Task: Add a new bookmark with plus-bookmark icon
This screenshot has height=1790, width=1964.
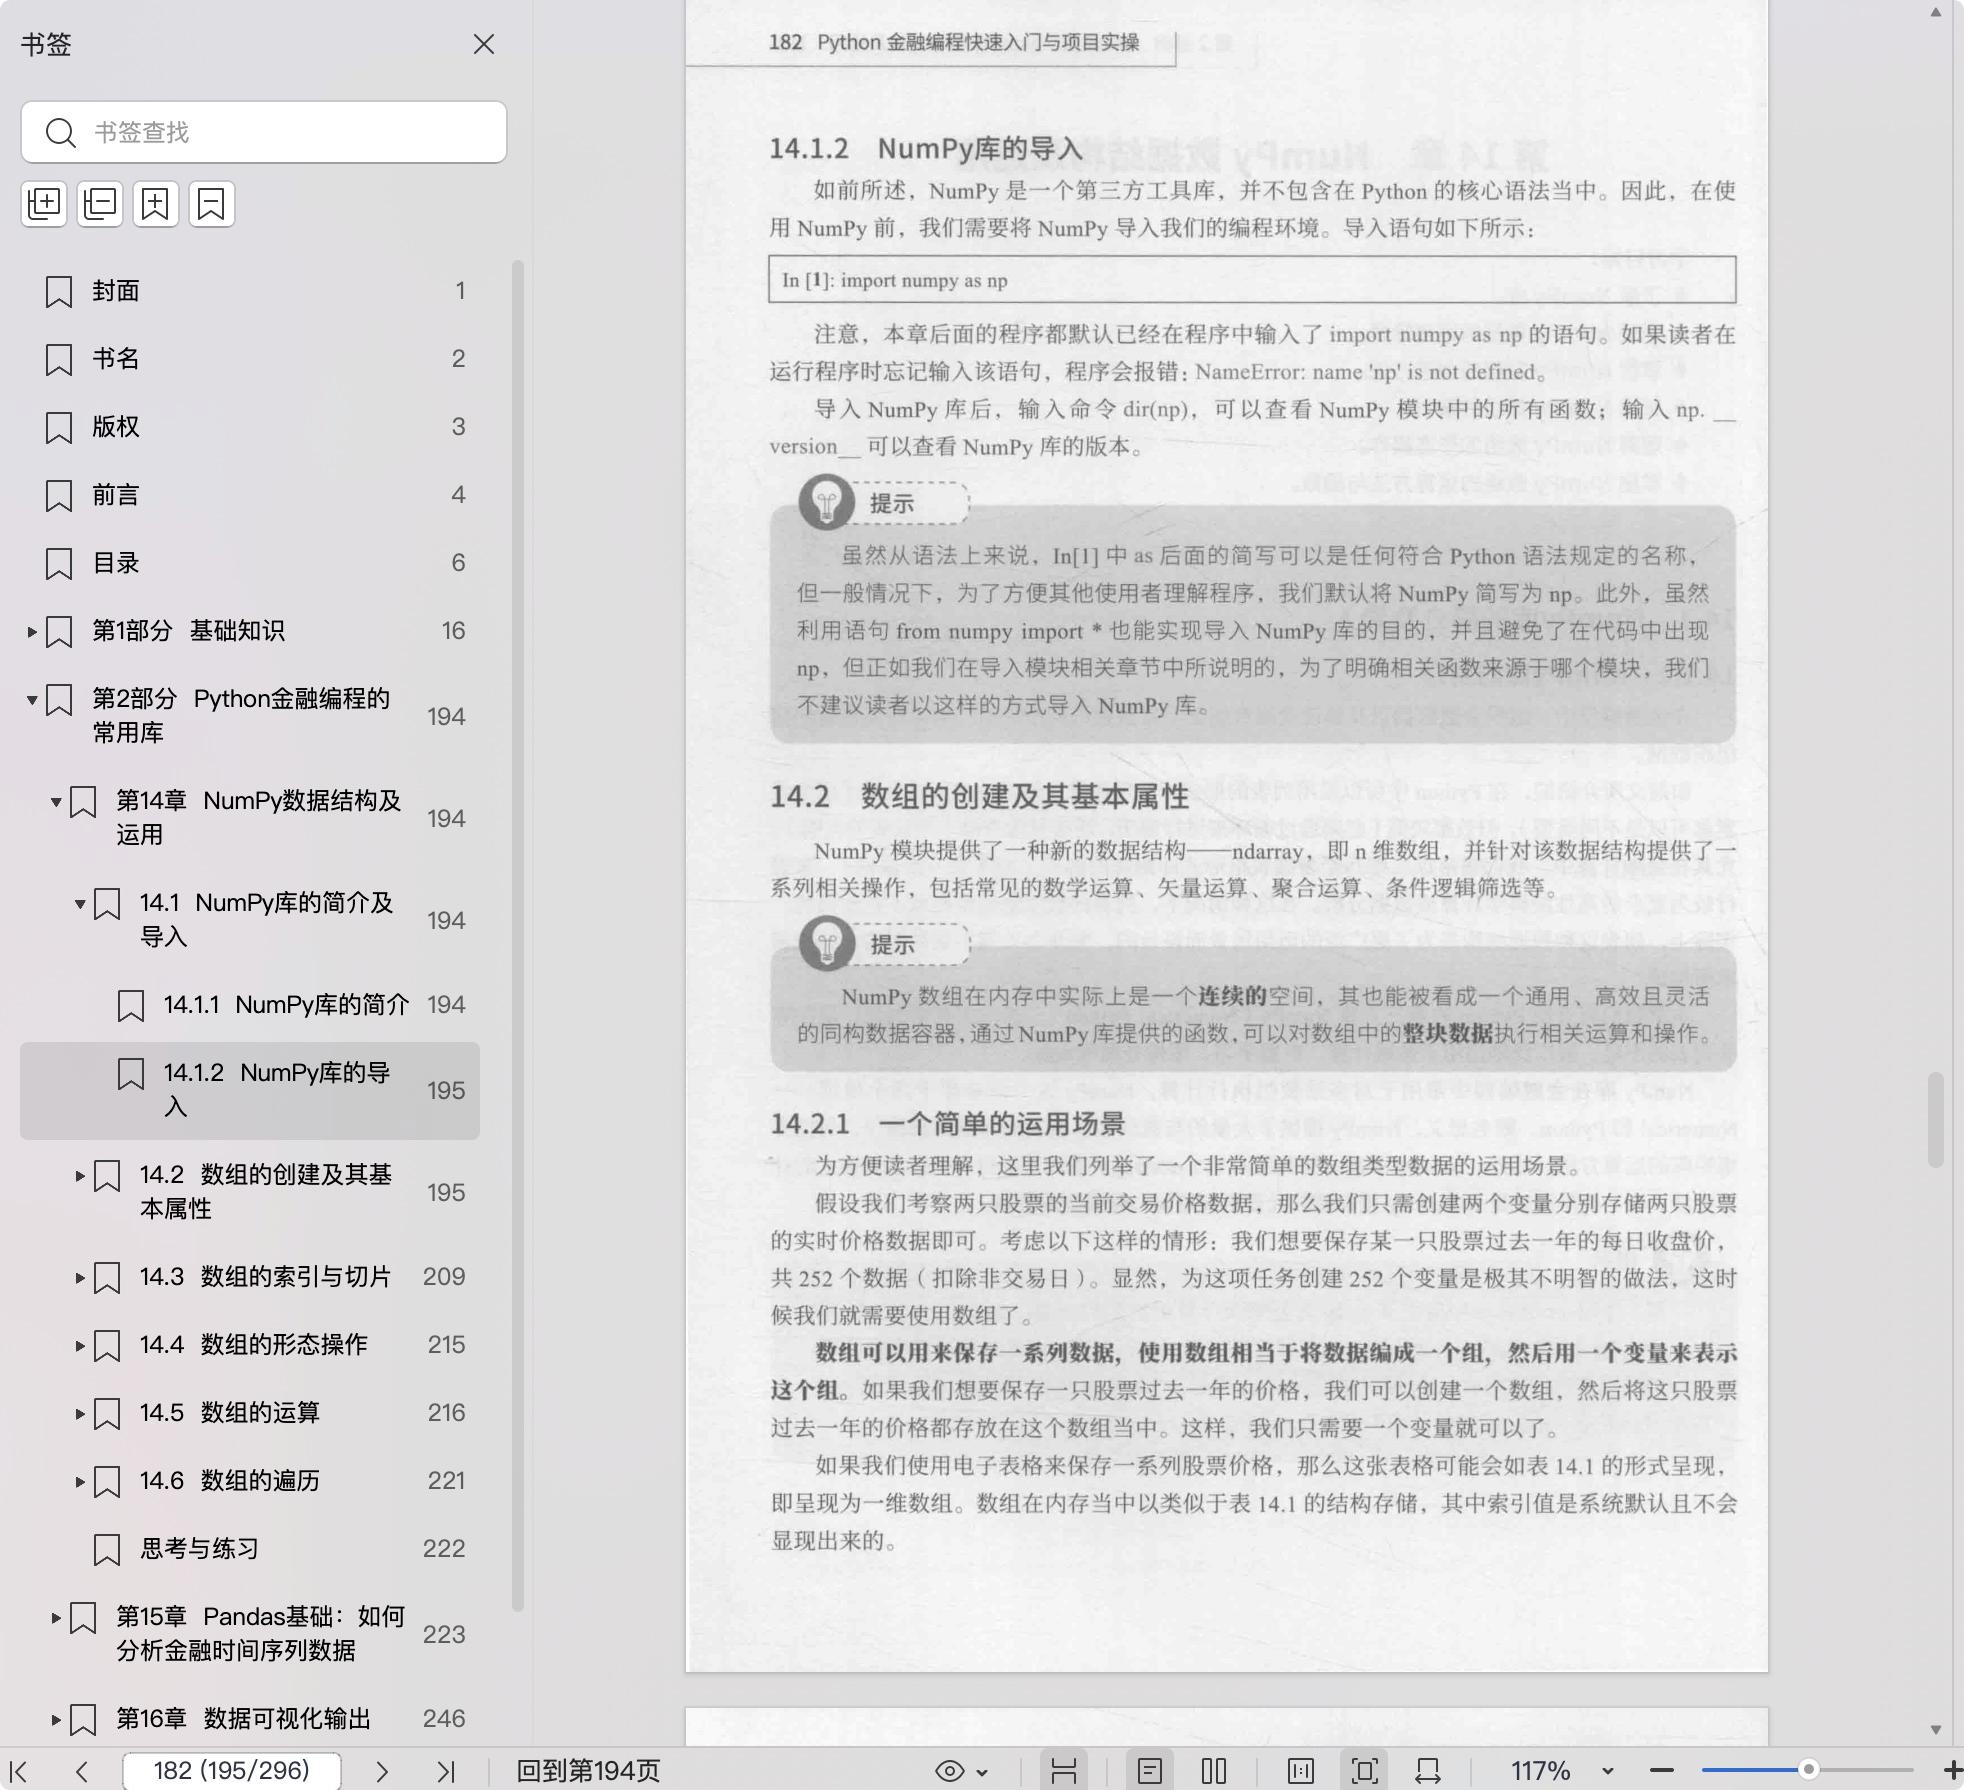Action: (x=156, y=204)
